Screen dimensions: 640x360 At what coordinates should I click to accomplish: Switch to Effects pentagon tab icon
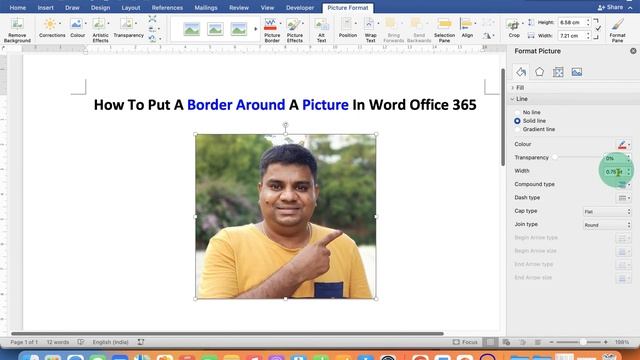540,72
